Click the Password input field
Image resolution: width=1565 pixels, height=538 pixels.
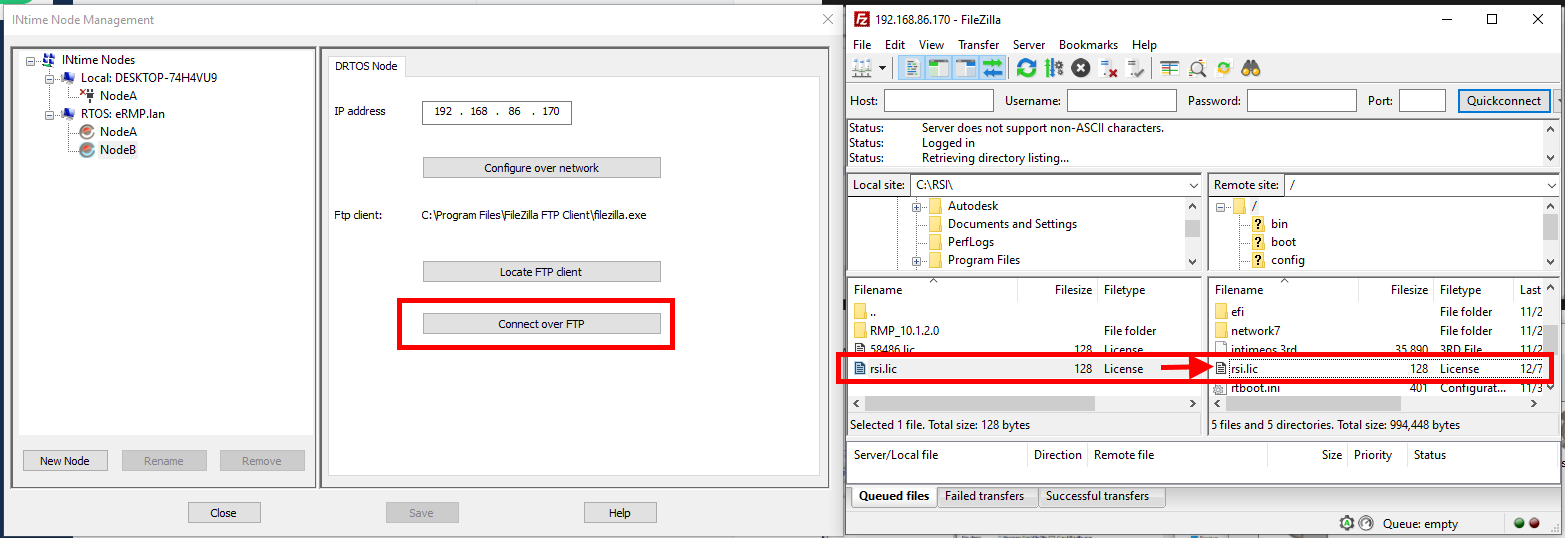coord(1301,101)
